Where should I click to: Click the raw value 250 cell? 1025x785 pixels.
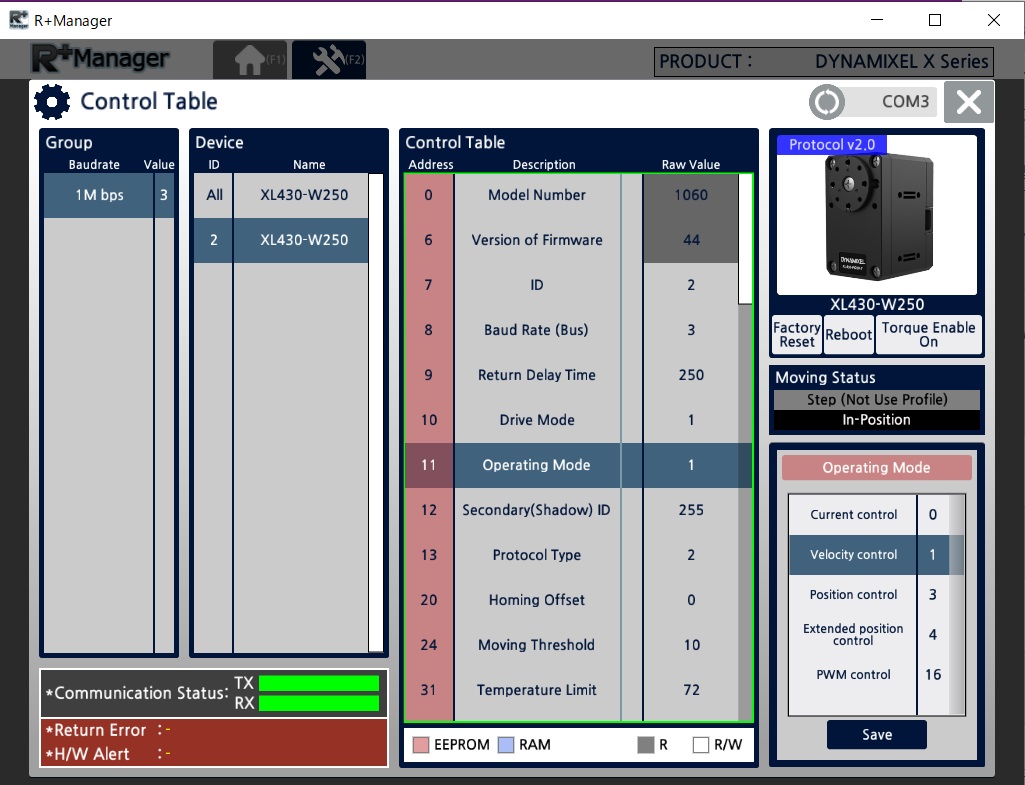coord(691,375)
